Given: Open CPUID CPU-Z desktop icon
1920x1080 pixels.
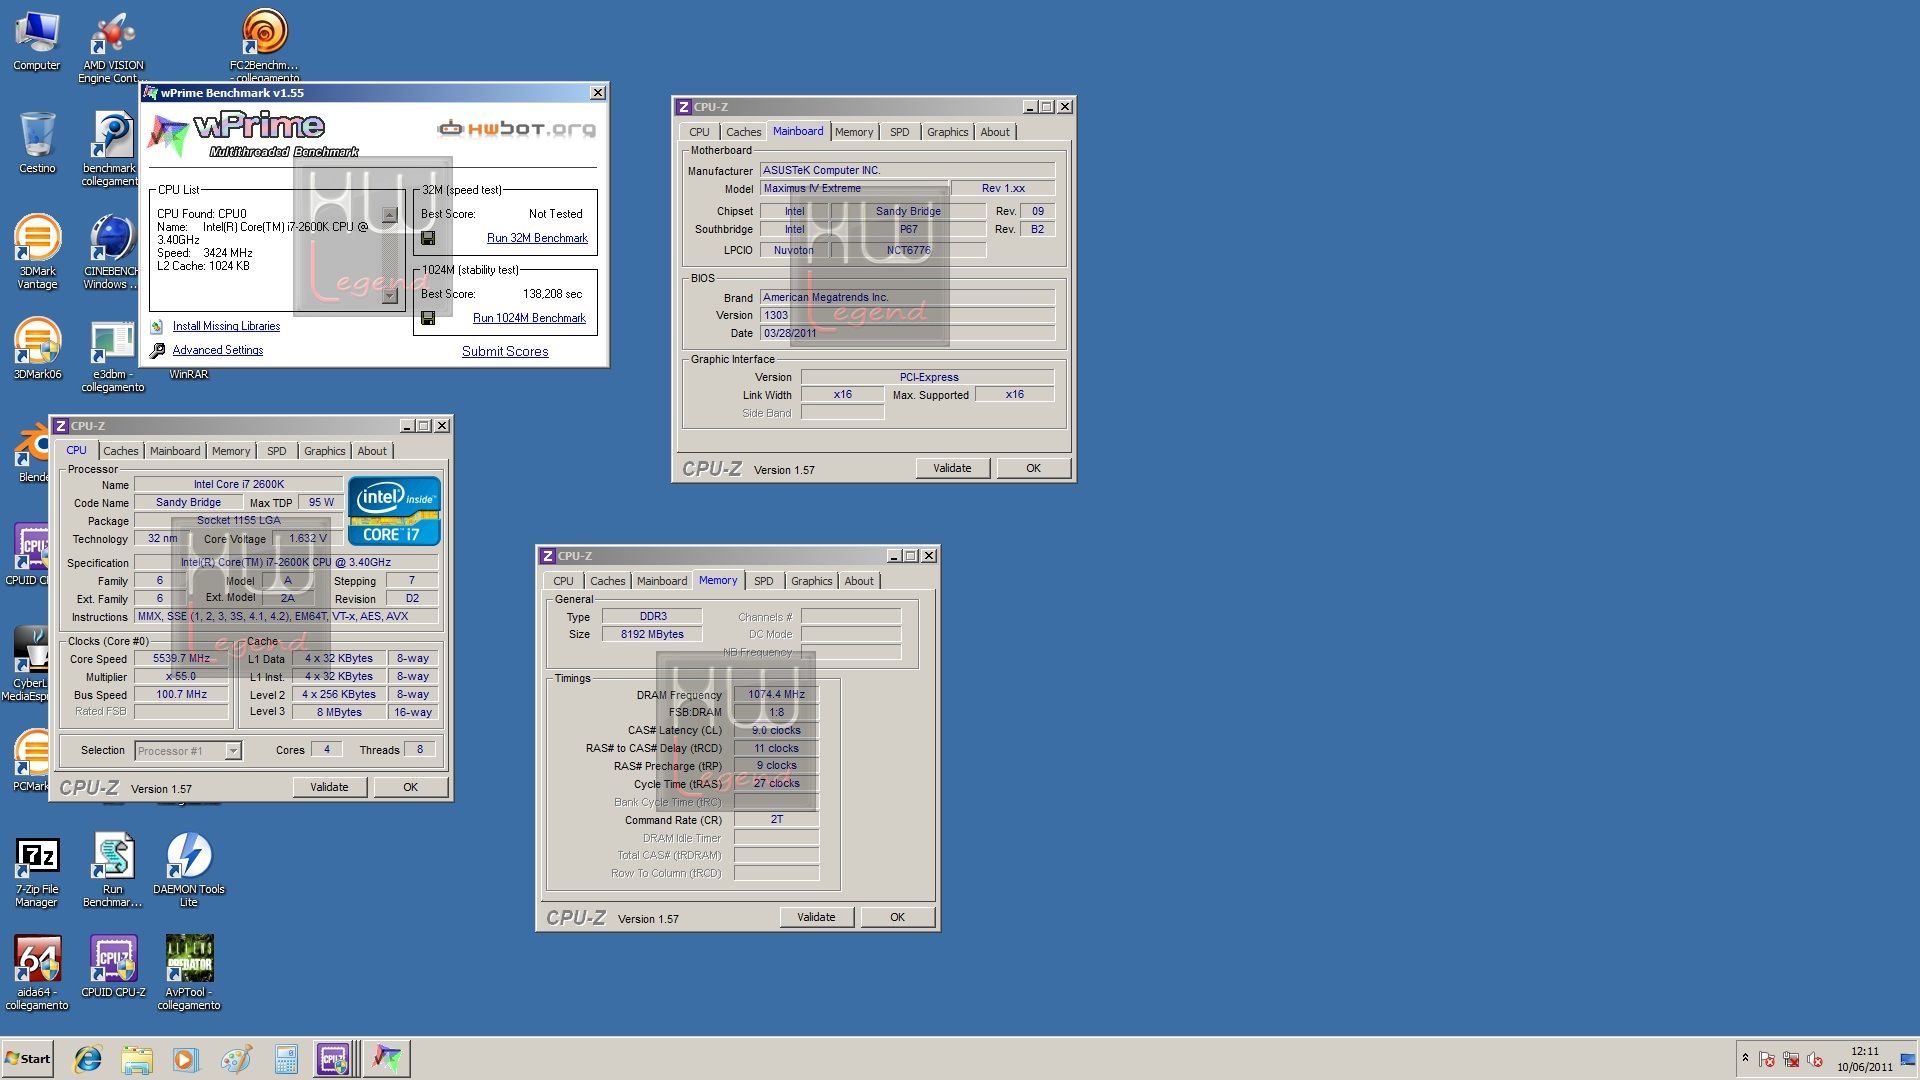Looking at the screenshot, I should (113, 966).
